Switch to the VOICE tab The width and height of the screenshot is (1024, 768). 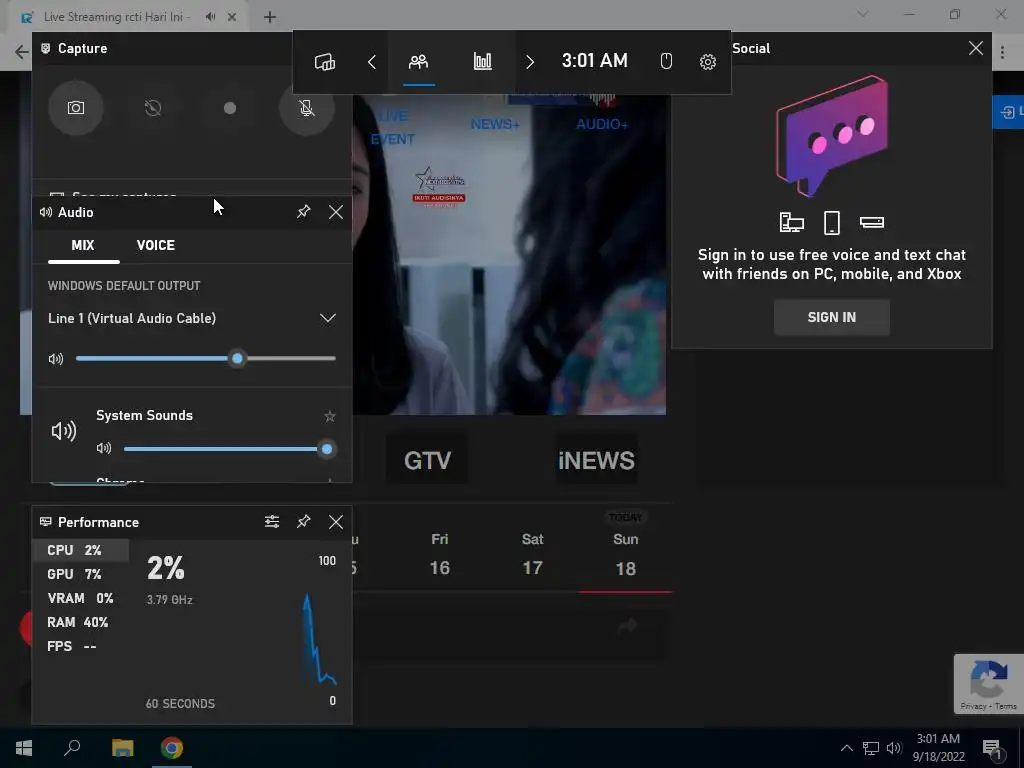155,246
